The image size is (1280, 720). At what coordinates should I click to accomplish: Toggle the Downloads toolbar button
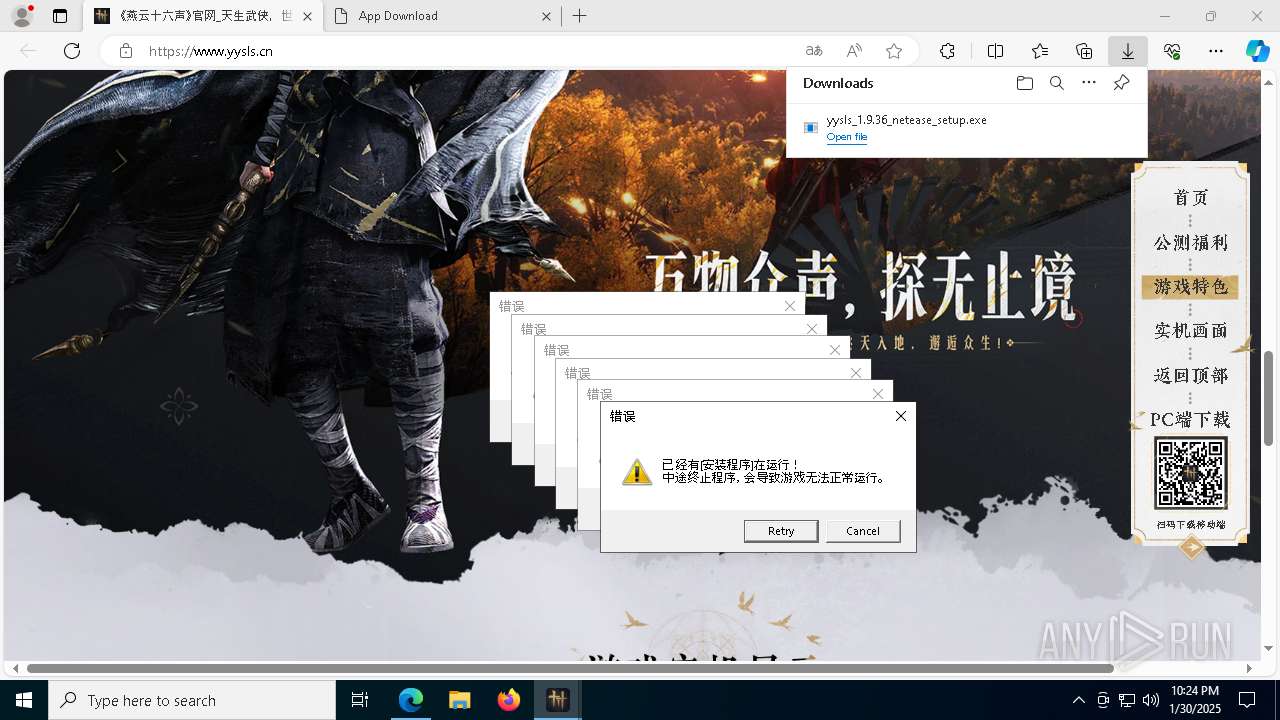[x=1128, y=51]
